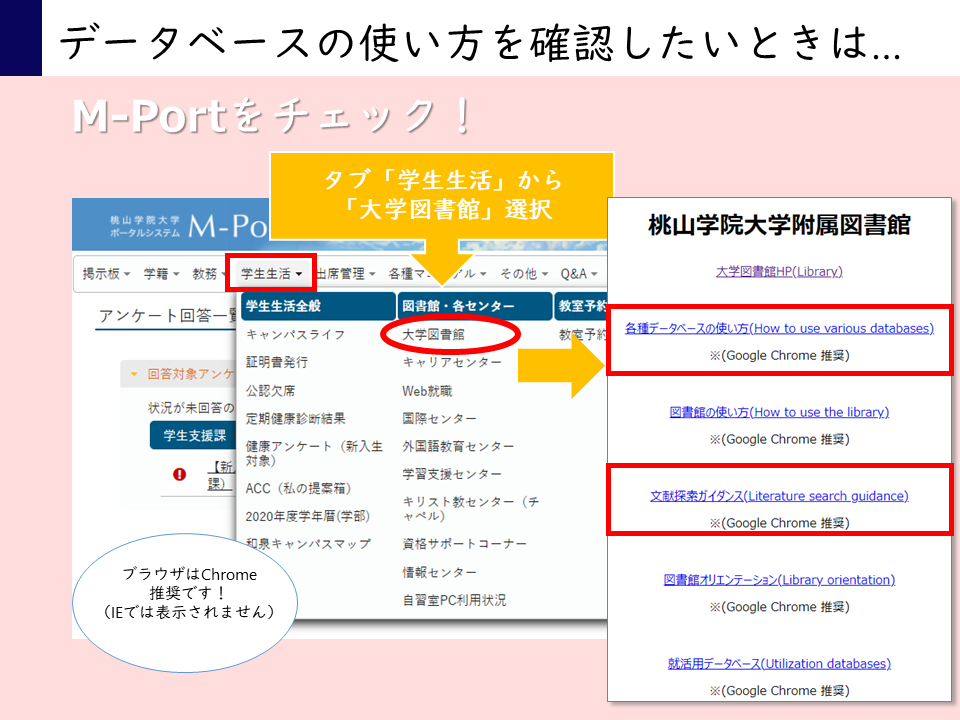Select 情報センター menu entry
The image size is (960, 720).
point(439,572)
